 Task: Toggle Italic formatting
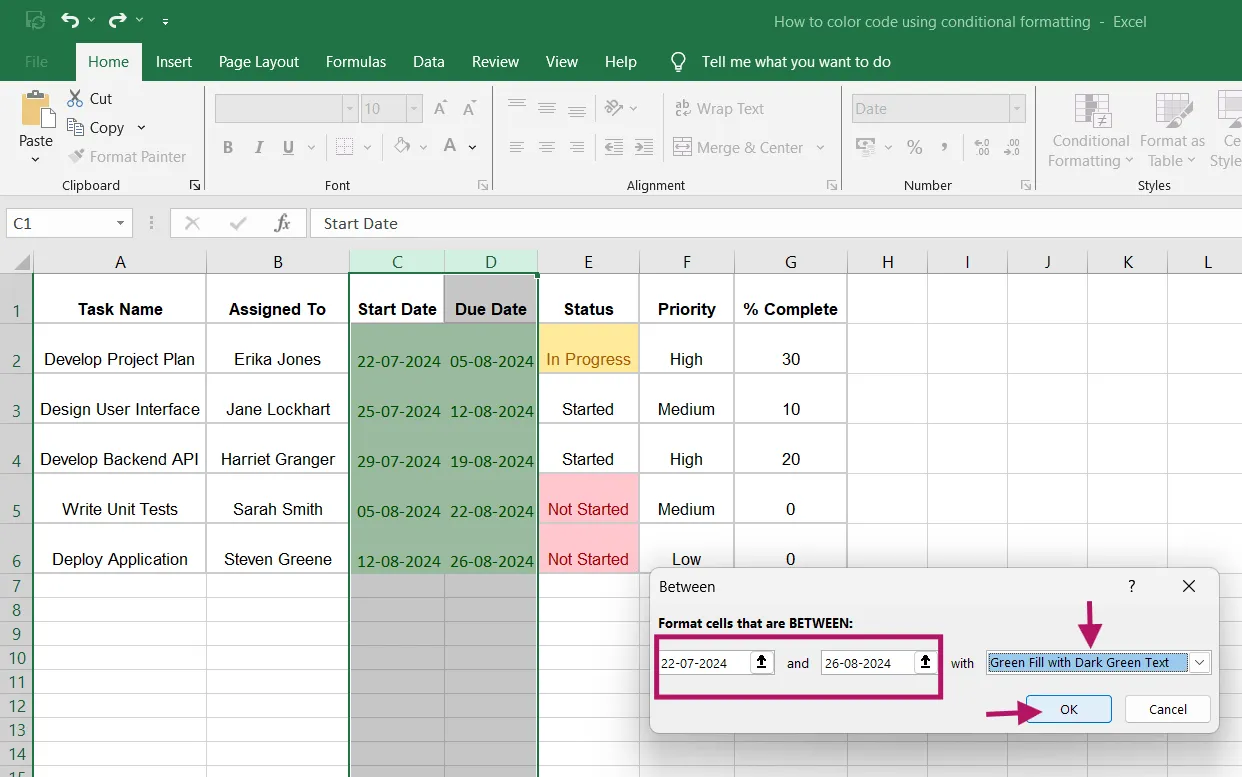259,147
